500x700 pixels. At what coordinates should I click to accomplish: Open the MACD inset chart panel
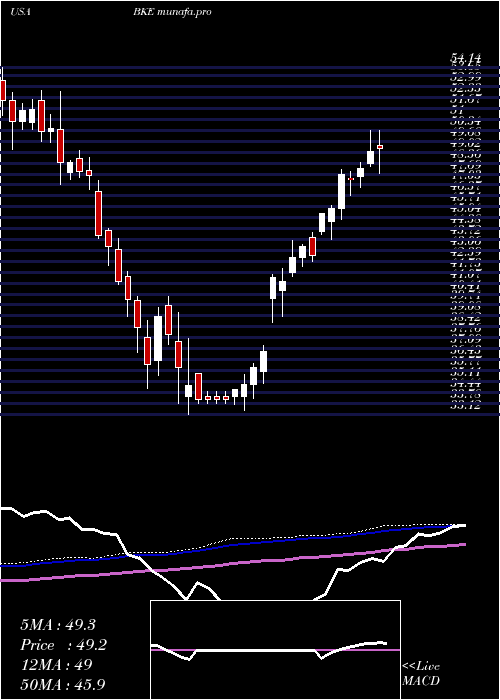coord(275,650)
